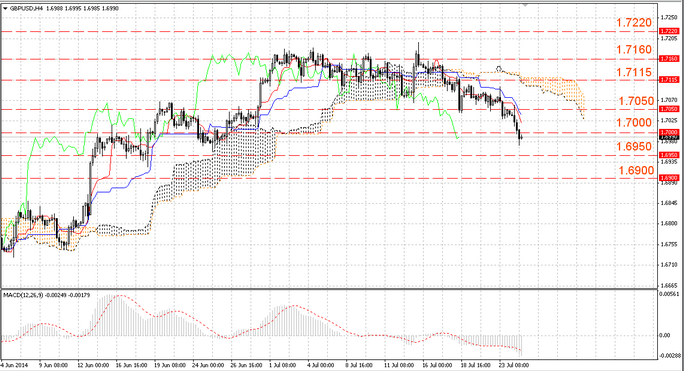
Task: Click the 12 Jun 00:00 time label
Action: click(92, 365)
